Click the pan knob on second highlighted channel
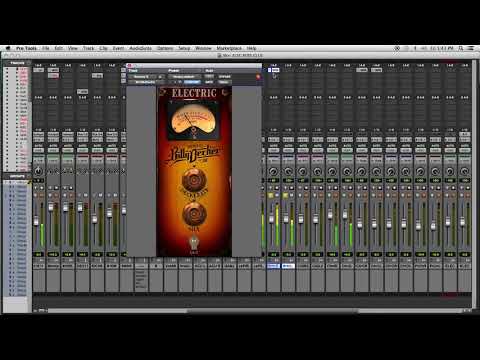This screenshot has width=480, height=360. [288, 171]
